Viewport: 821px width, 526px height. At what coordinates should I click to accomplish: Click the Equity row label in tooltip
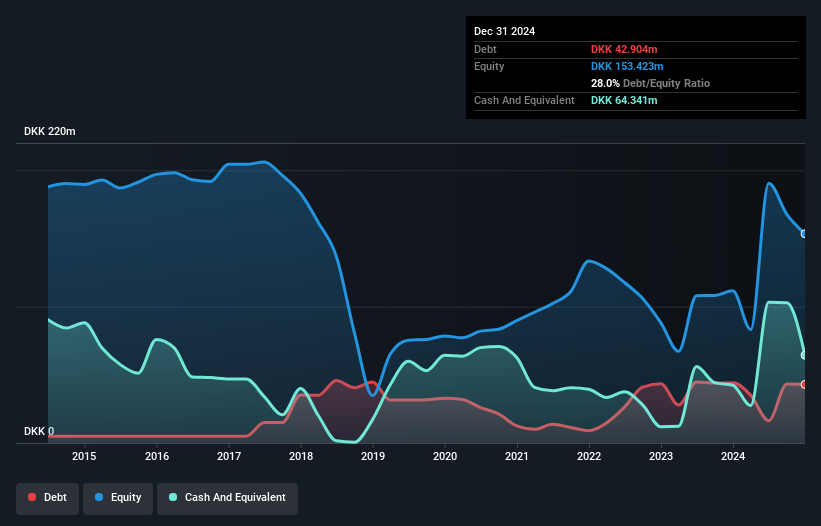click(489, 66)
